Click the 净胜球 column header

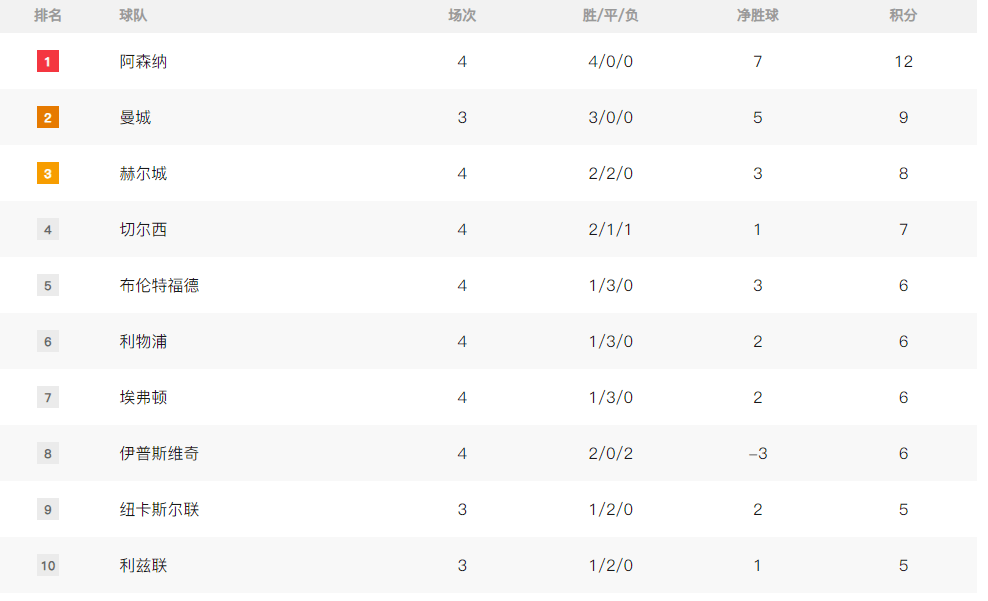[x=757, y=16]
